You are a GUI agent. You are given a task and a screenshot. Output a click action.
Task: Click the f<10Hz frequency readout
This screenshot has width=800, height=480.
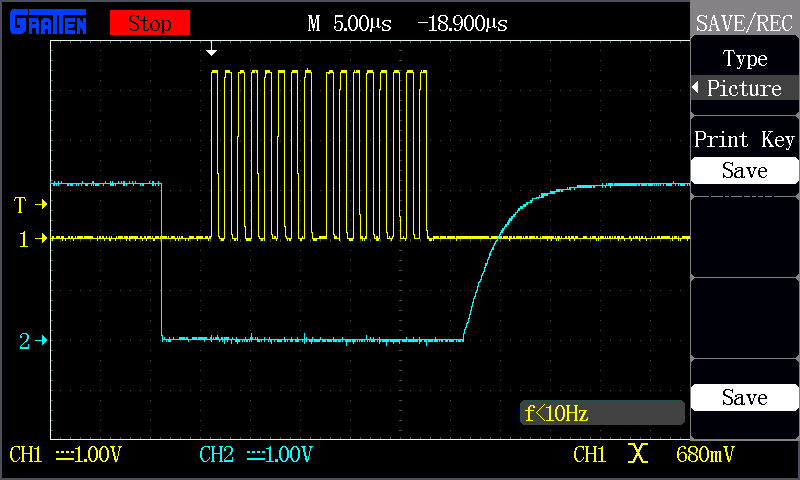tap(602, 413)
